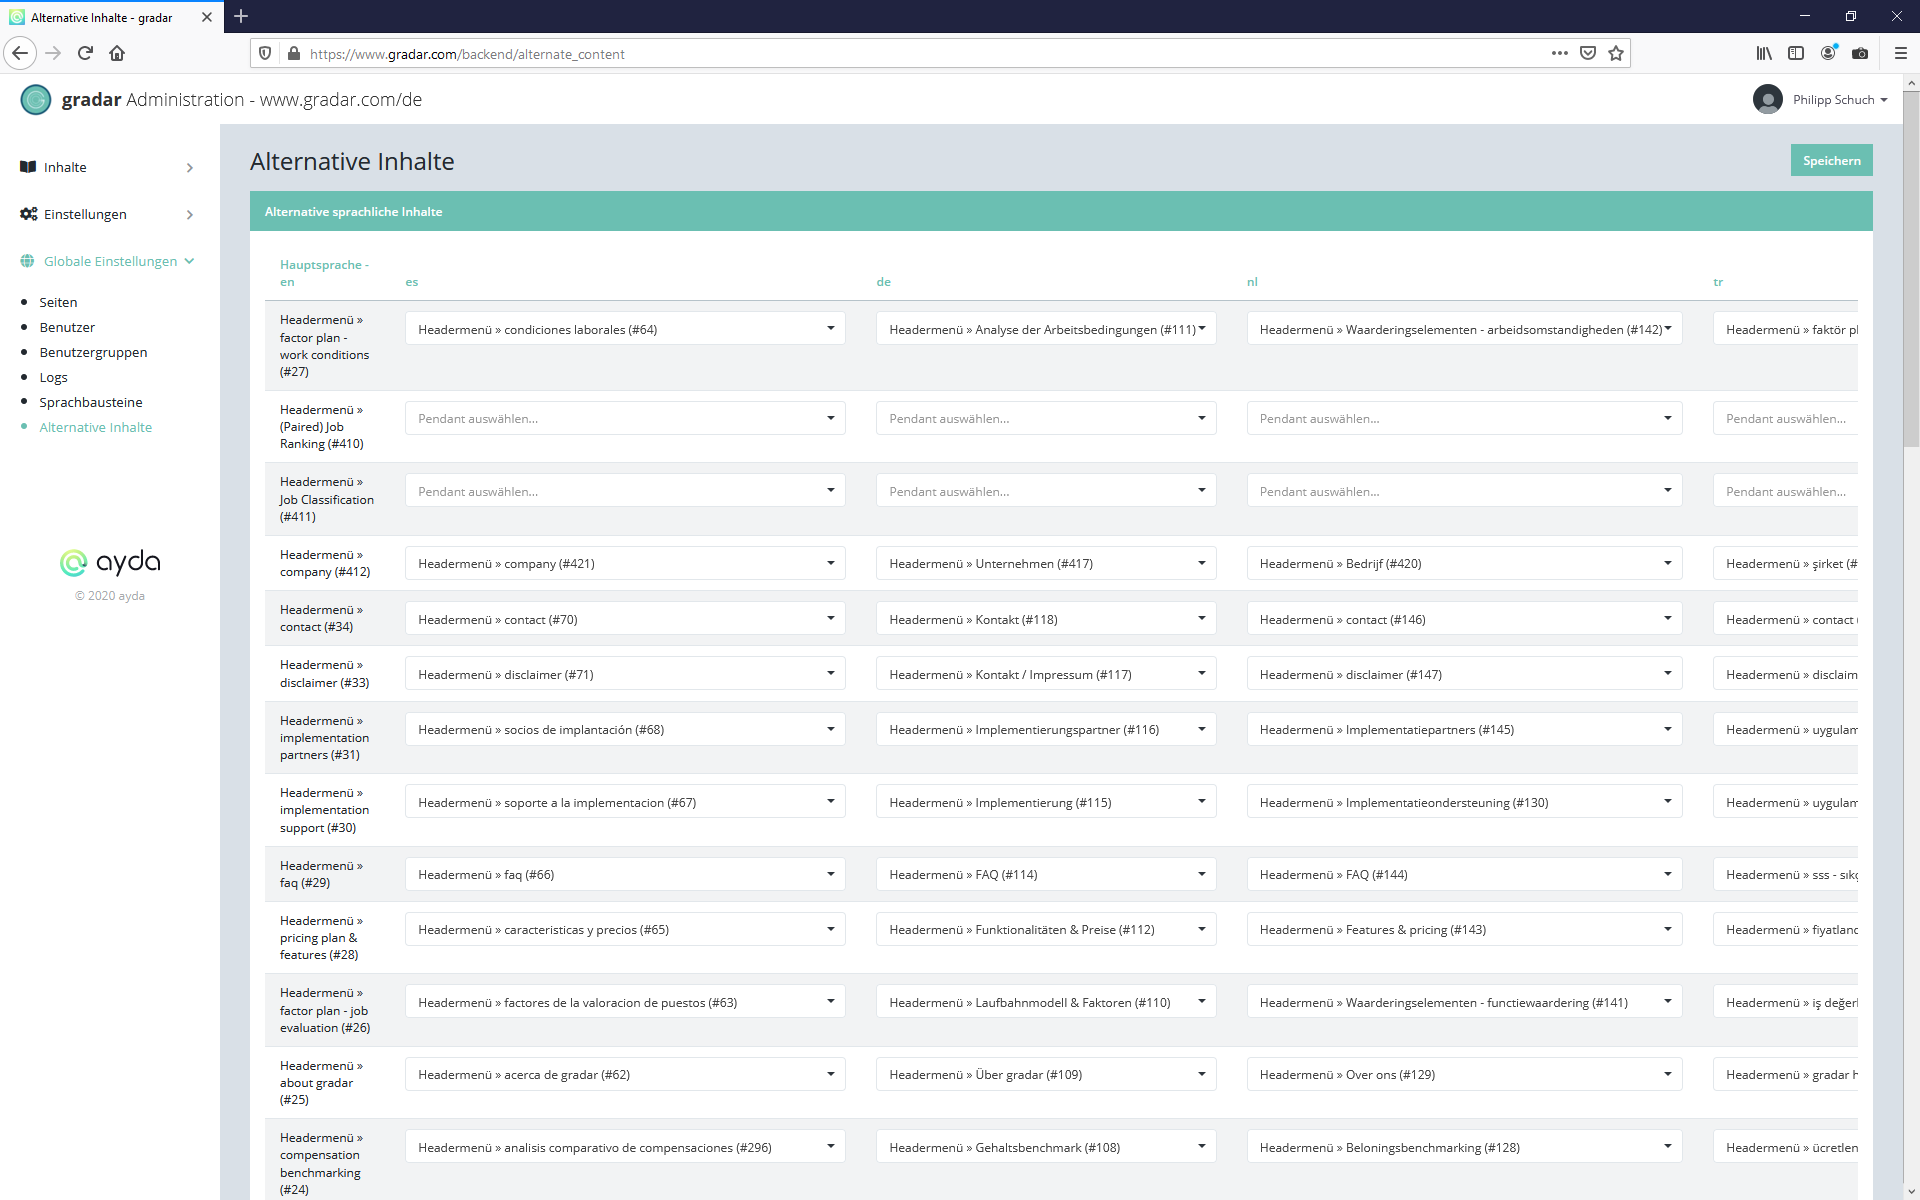Image resolution: width=1920 pixels, height=1200 pixels.
Task: Click the page vertical scrollbar
Action: [1911, 270]
